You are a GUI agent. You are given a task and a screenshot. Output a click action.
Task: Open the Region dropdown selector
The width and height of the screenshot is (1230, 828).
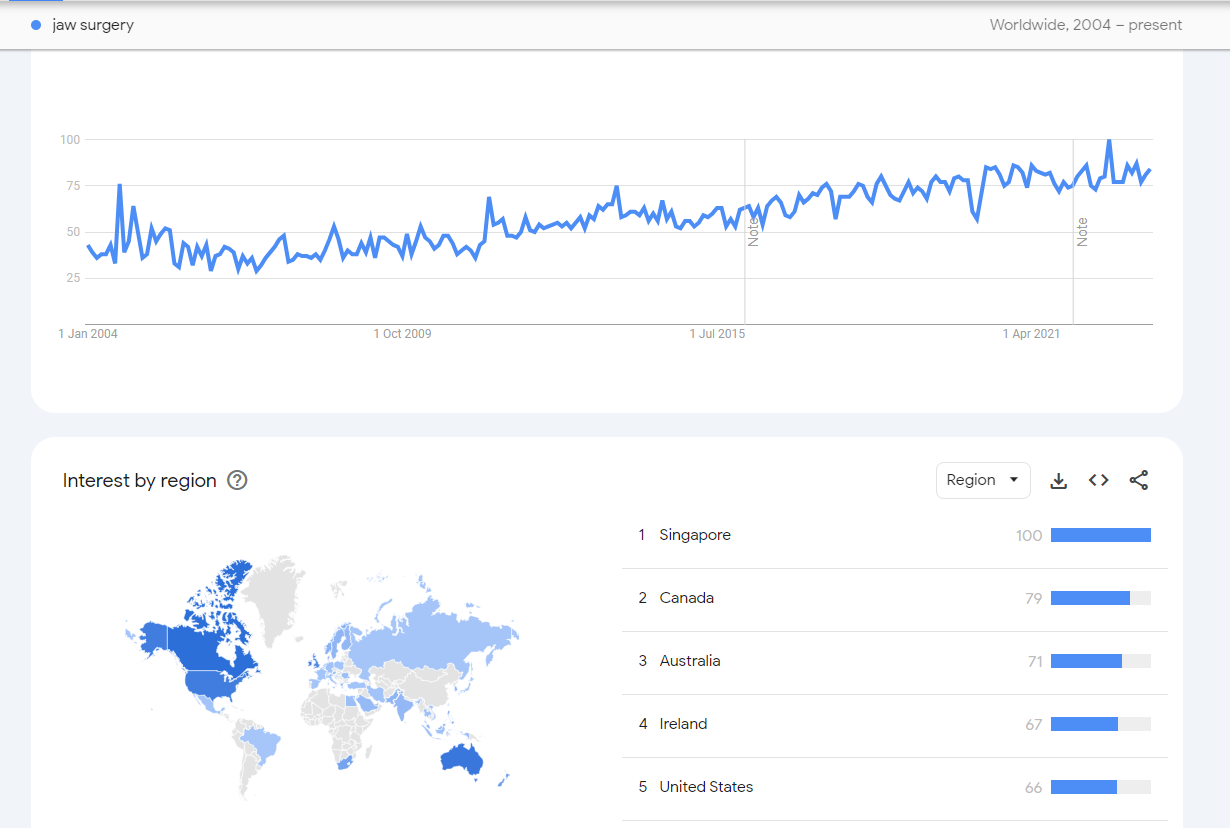point(983,481)
